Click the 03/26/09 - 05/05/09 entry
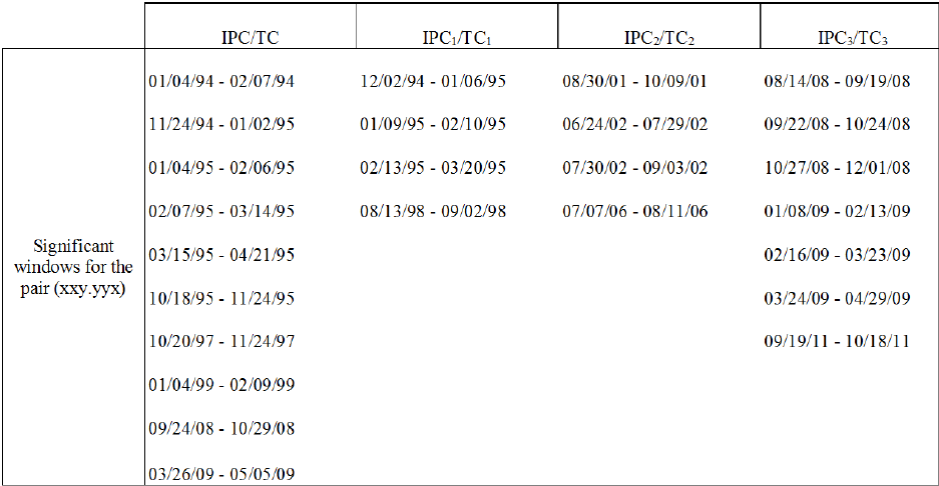The height and width of the screenshot is (486, 939). [220, 472]
